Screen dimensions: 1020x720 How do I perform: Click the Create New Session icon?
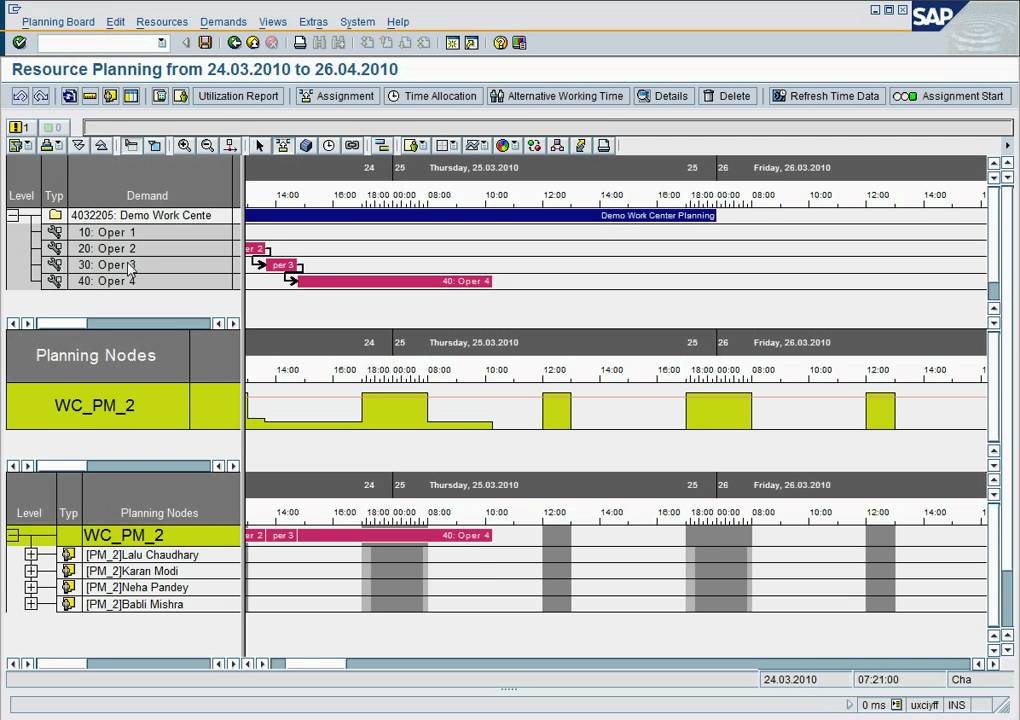tap(452, 43)
